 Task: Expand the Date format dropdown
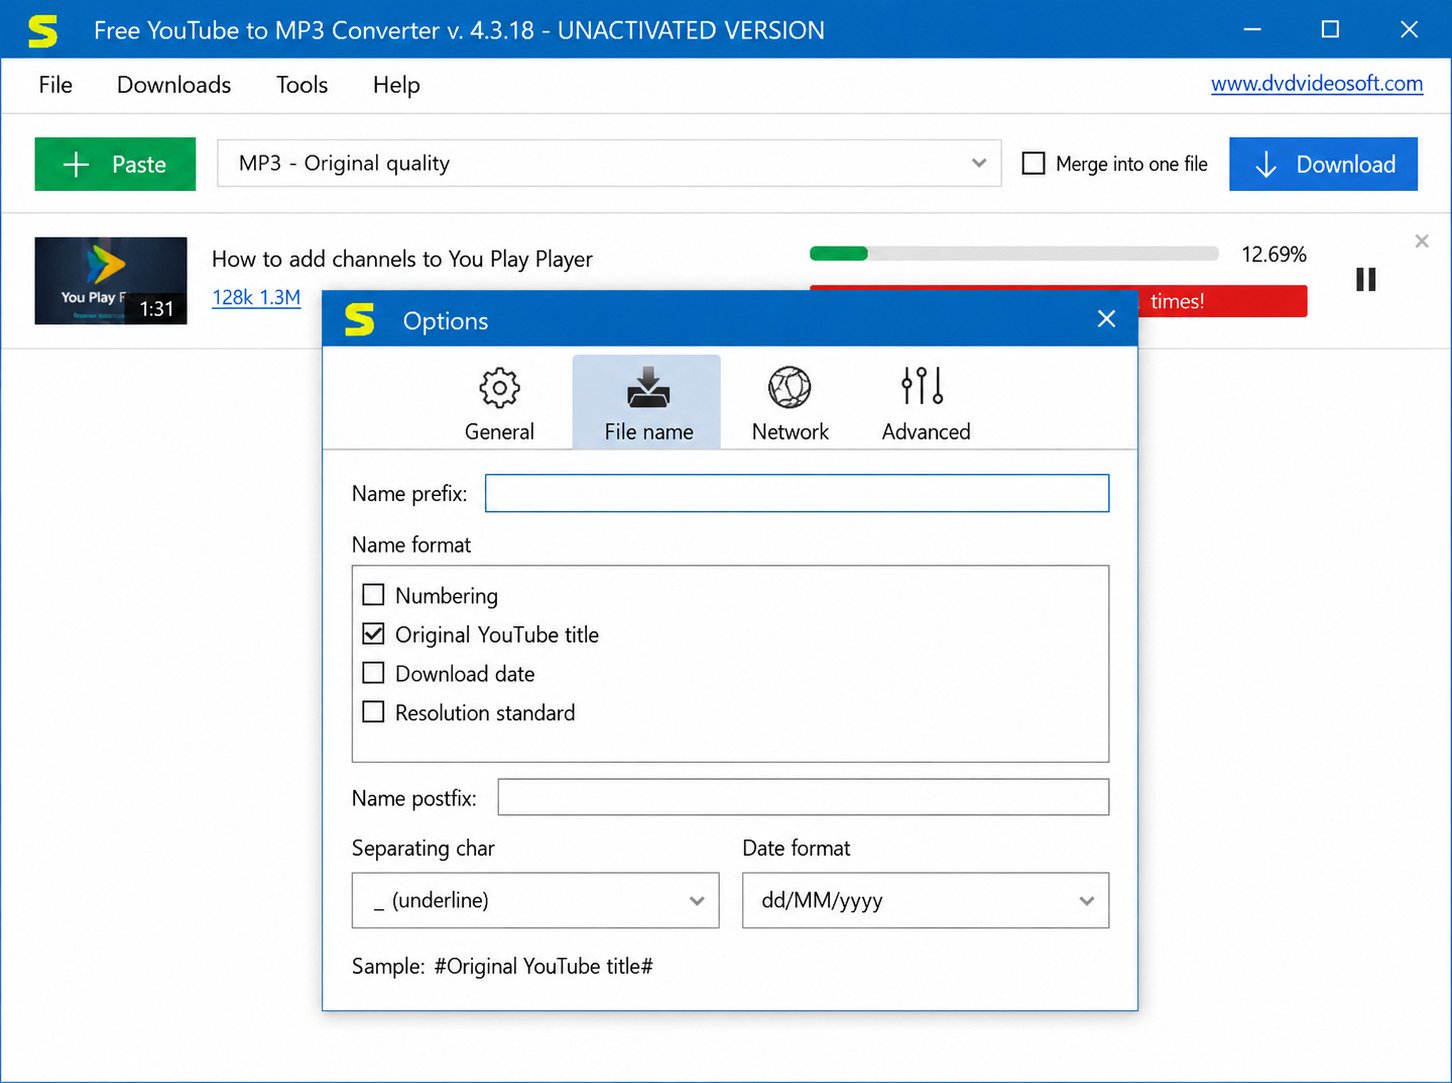coord(925,900)
